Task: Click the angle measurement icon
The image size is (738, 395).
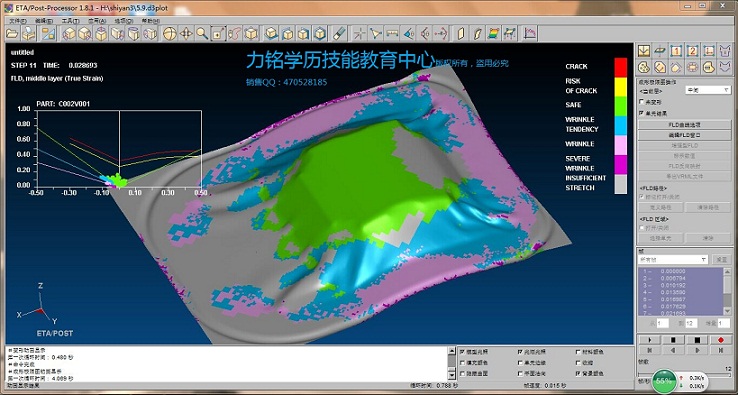Action: click(409, 33)
